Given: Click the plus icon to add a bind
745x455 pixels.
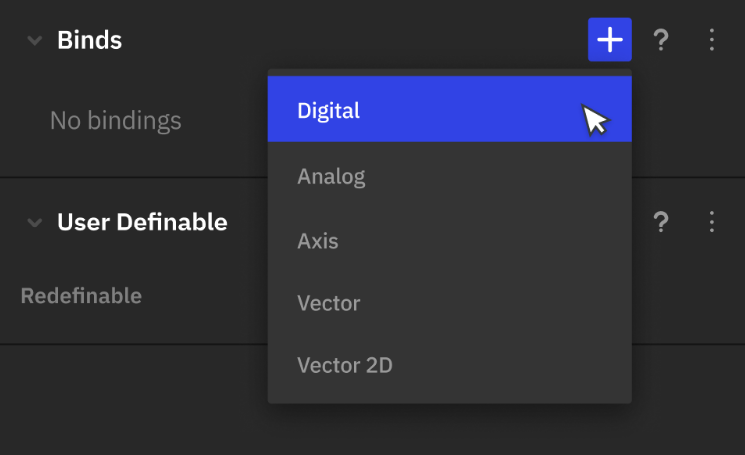Looking at the screenshot, I should coord(610,39).
